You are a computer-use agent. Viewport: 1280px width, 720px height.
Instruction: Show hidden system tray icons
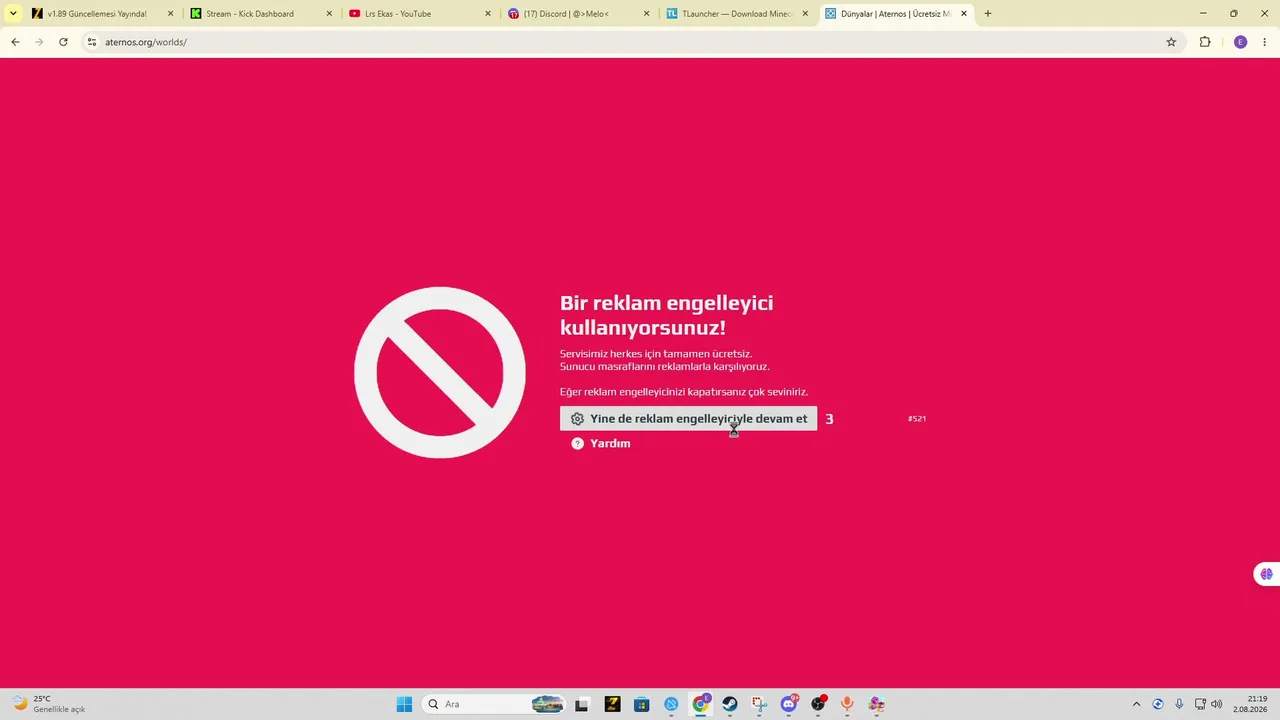(x=1136, y=704)
